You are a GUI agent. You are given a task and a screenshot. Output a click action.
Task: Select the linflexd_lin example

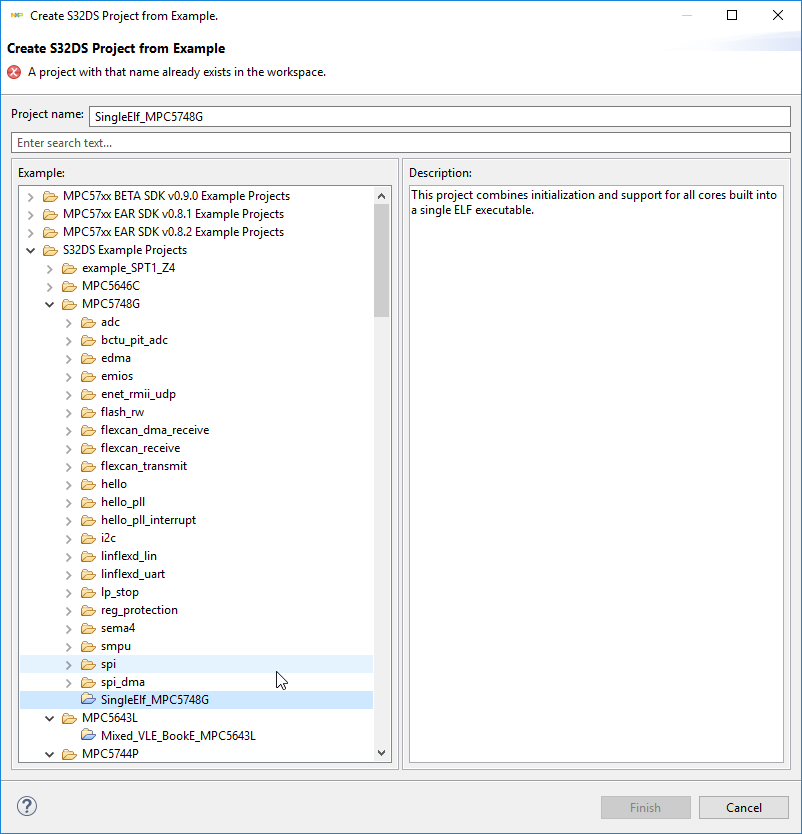click(129, 556)
